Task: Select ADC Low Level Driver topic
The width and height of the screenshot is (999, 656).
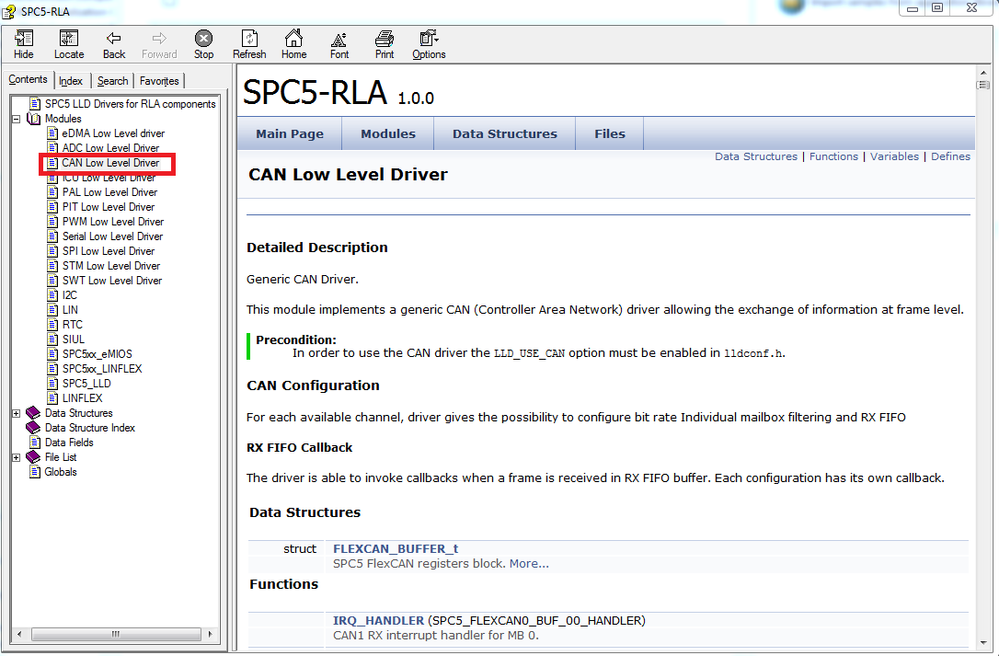Action: (x=111, y=148)
